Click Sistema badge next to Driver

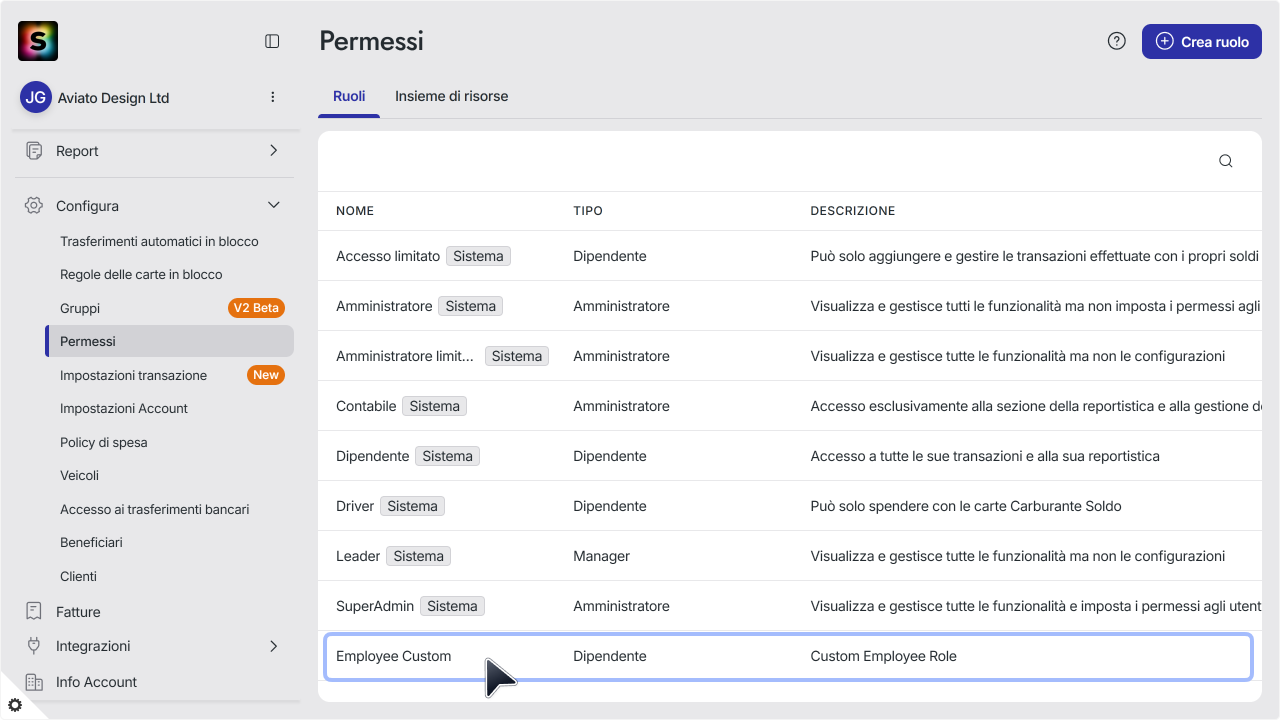click(412, 506)
